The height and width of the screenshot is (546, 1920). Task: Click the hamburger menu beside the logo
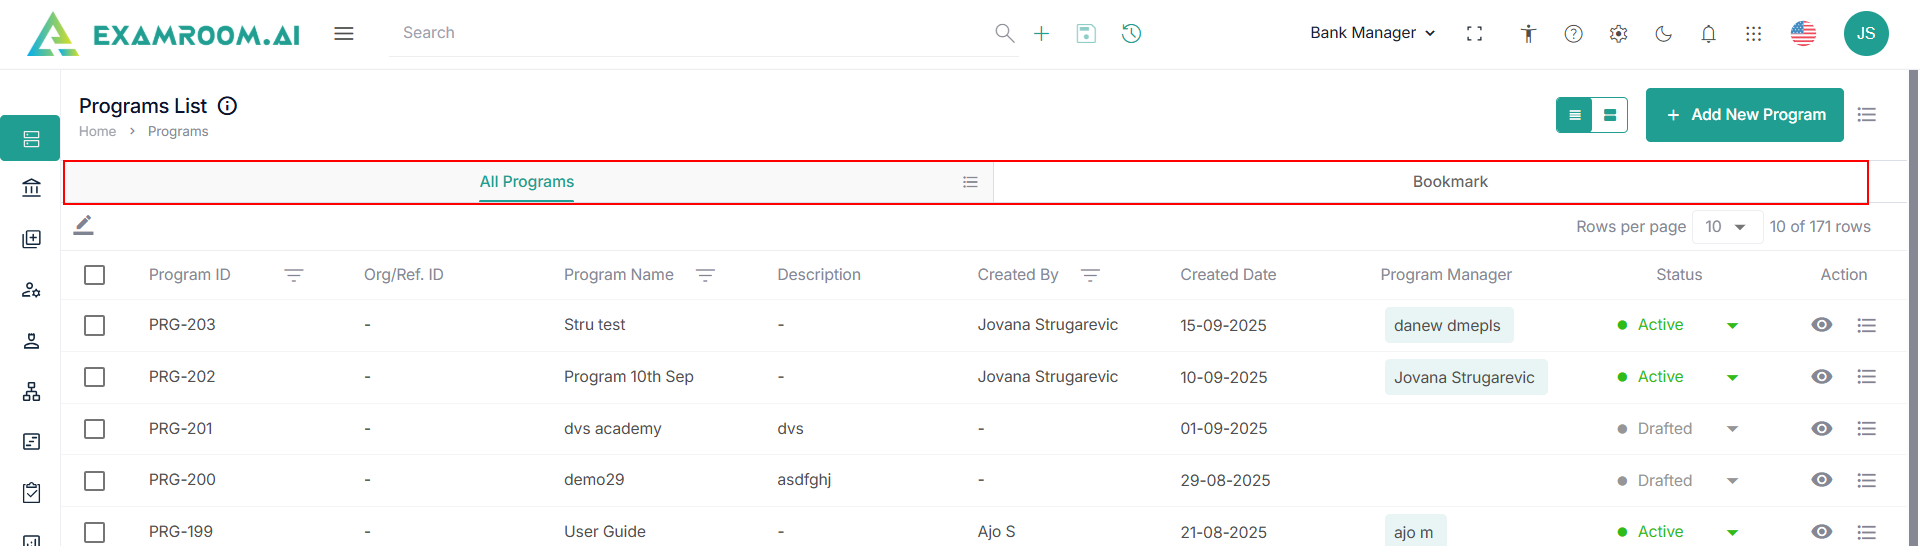tap(344, 34)
